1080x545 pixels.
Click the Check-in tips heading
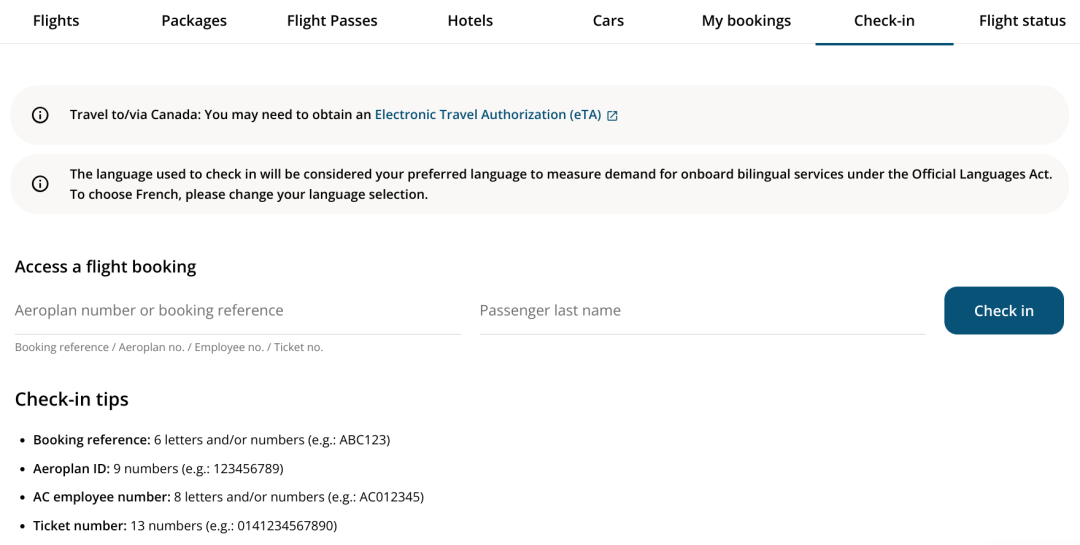tap(72, 399)
